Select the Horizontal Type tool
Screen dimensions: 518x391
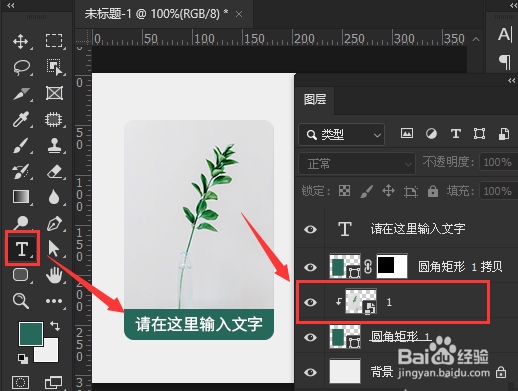point(22,249)
